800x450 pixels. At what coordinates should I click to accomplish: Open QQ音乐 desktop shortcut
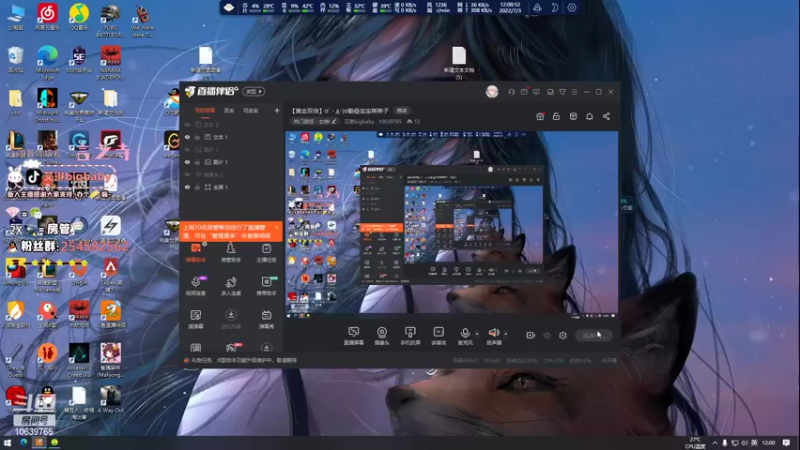click(79, 16)
